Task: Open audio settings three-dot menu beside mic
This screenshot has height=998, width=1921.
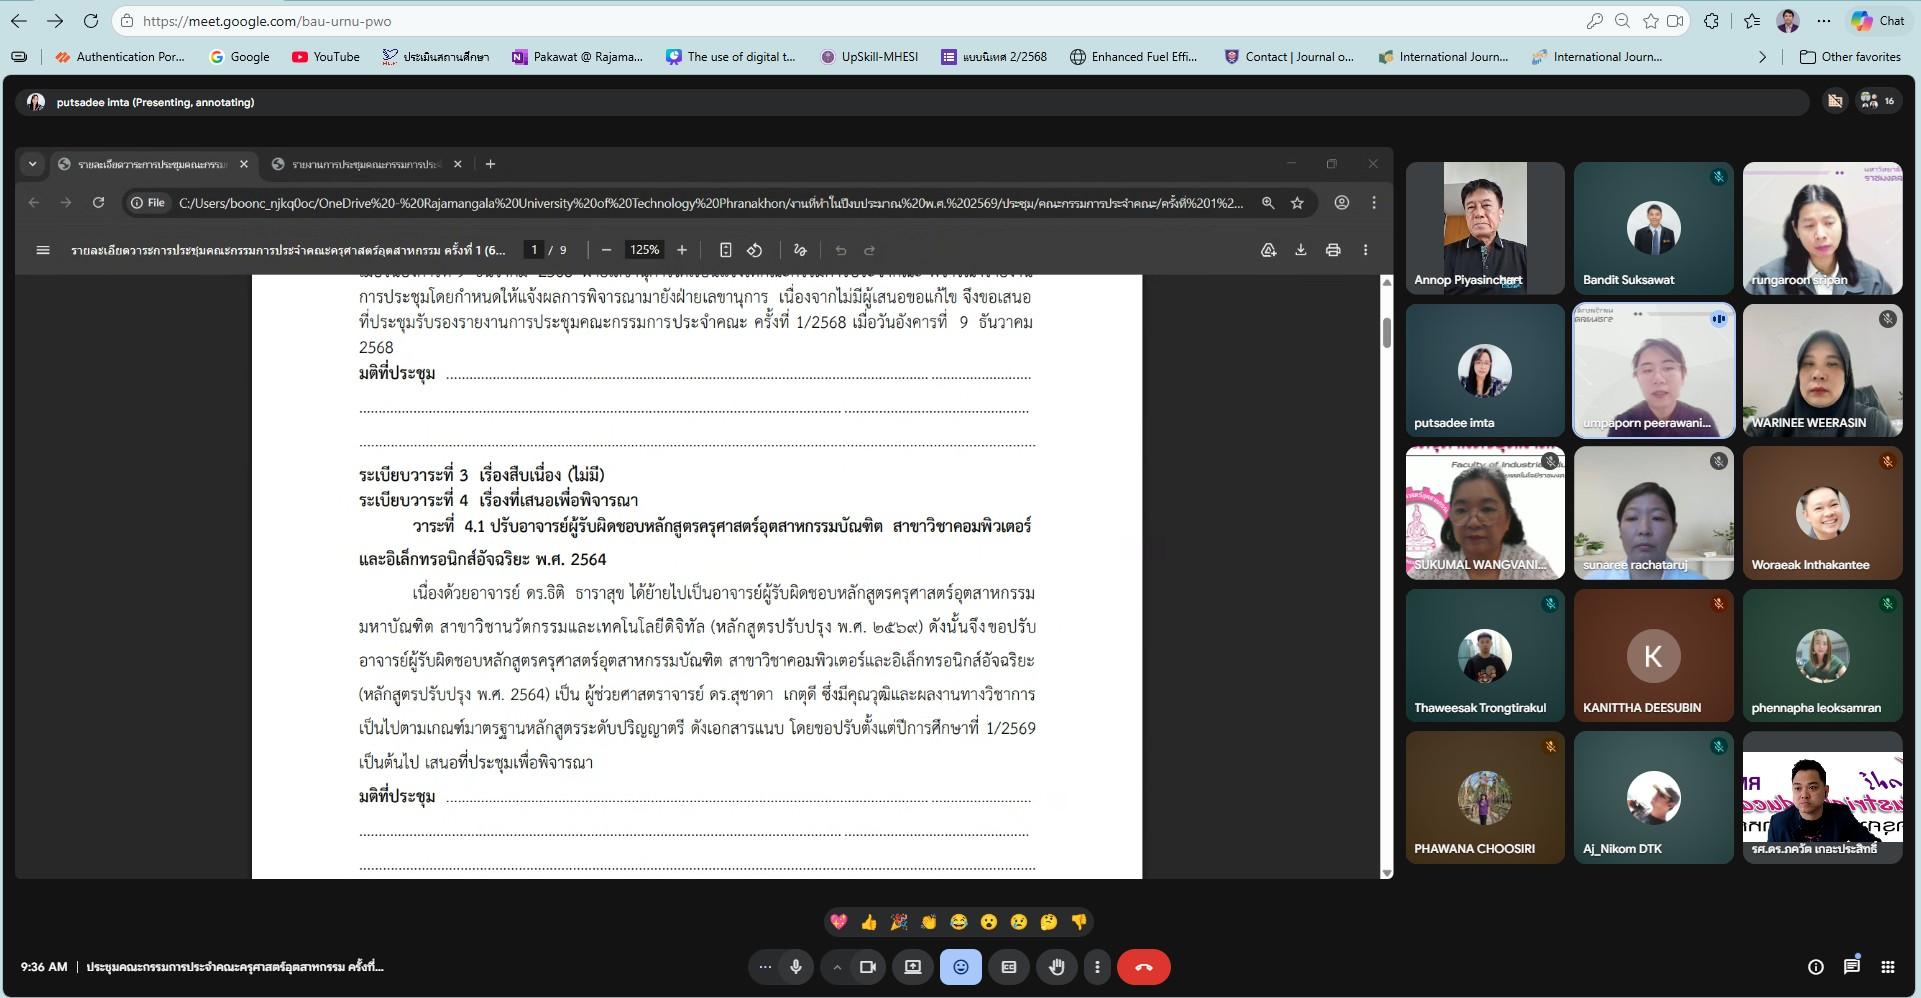Action: click(765, 967)
